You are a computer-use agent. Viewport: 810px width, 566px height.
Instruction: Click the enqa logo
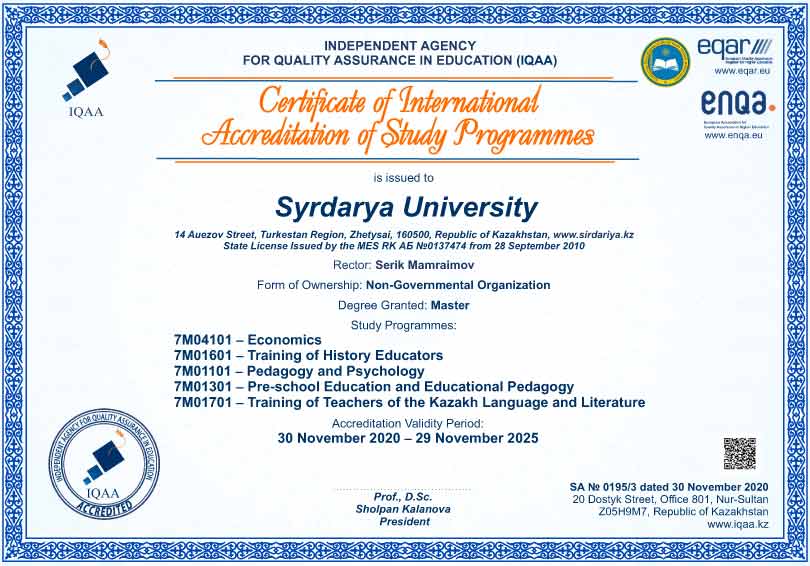tap(737, 101)
